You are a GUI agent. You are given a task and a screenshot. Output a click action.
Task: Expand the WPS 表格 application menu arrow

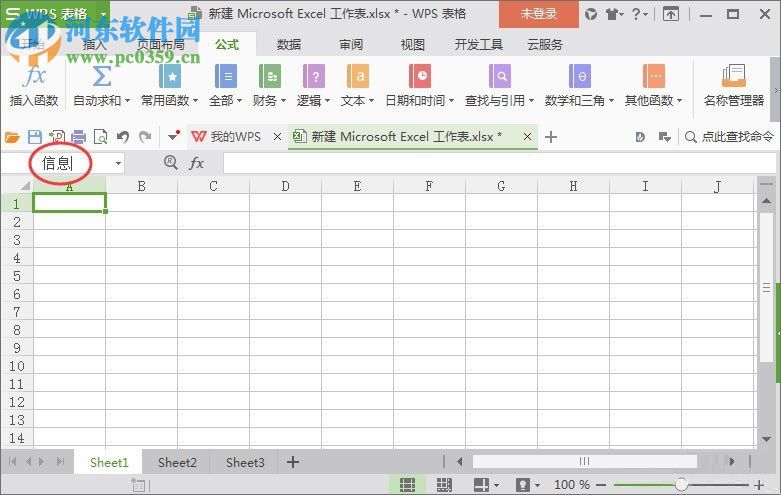[x=103, y=14]
